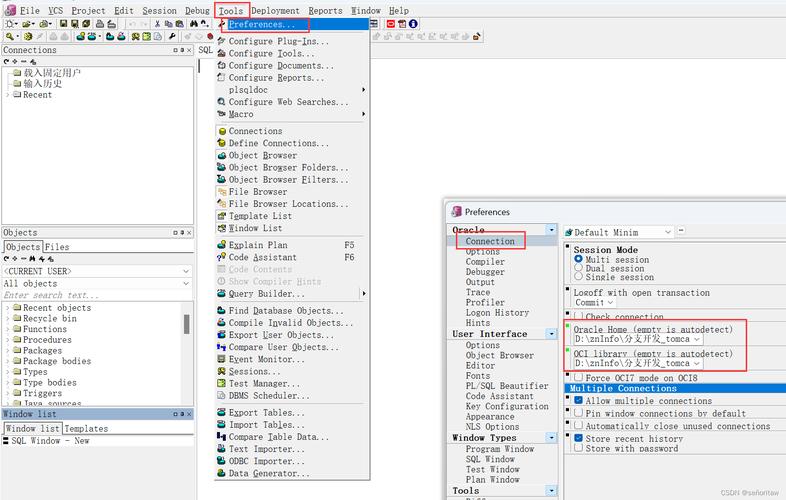Click the refresh icon in Objects panel
Image resolution: width=786 pixels, height=500 pixels.
tap(6, 259)
